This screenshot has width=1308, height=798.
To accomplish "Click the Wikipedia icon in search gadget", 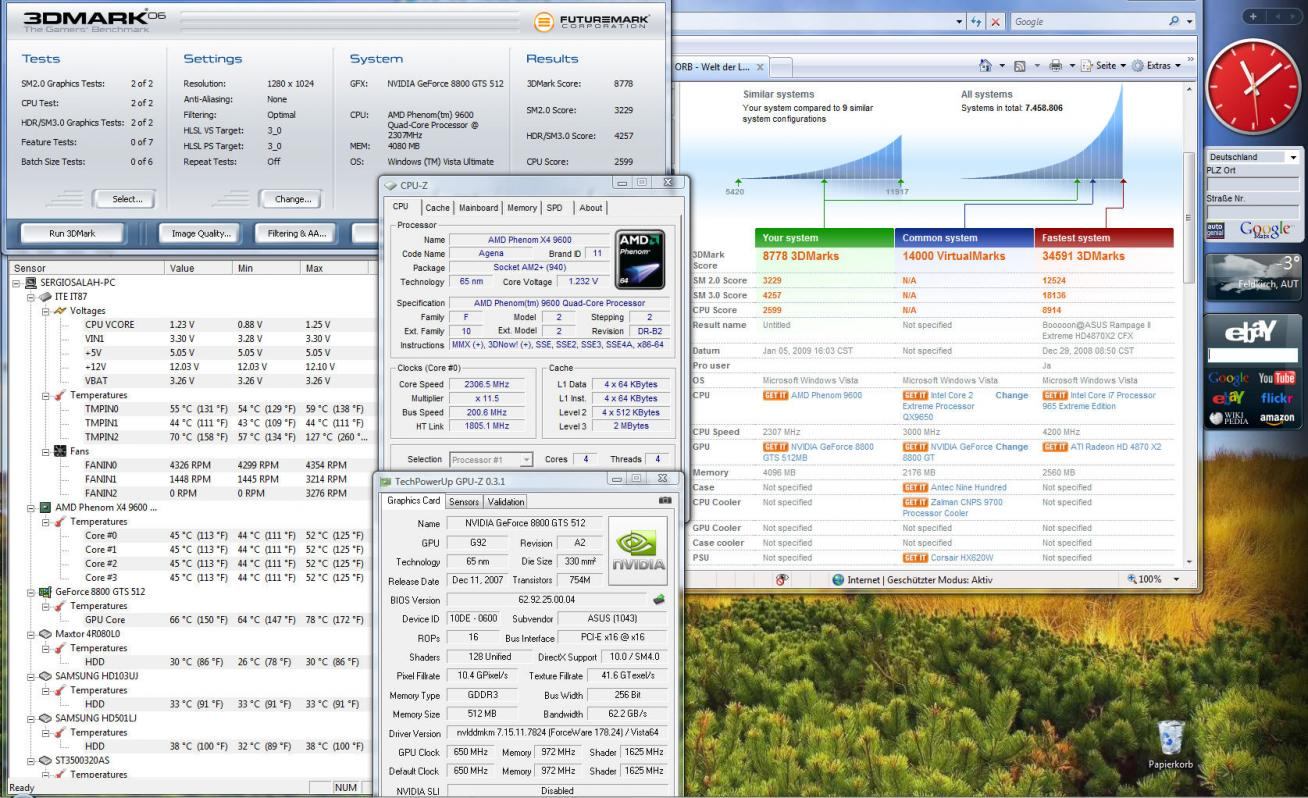I will 1227,418.
